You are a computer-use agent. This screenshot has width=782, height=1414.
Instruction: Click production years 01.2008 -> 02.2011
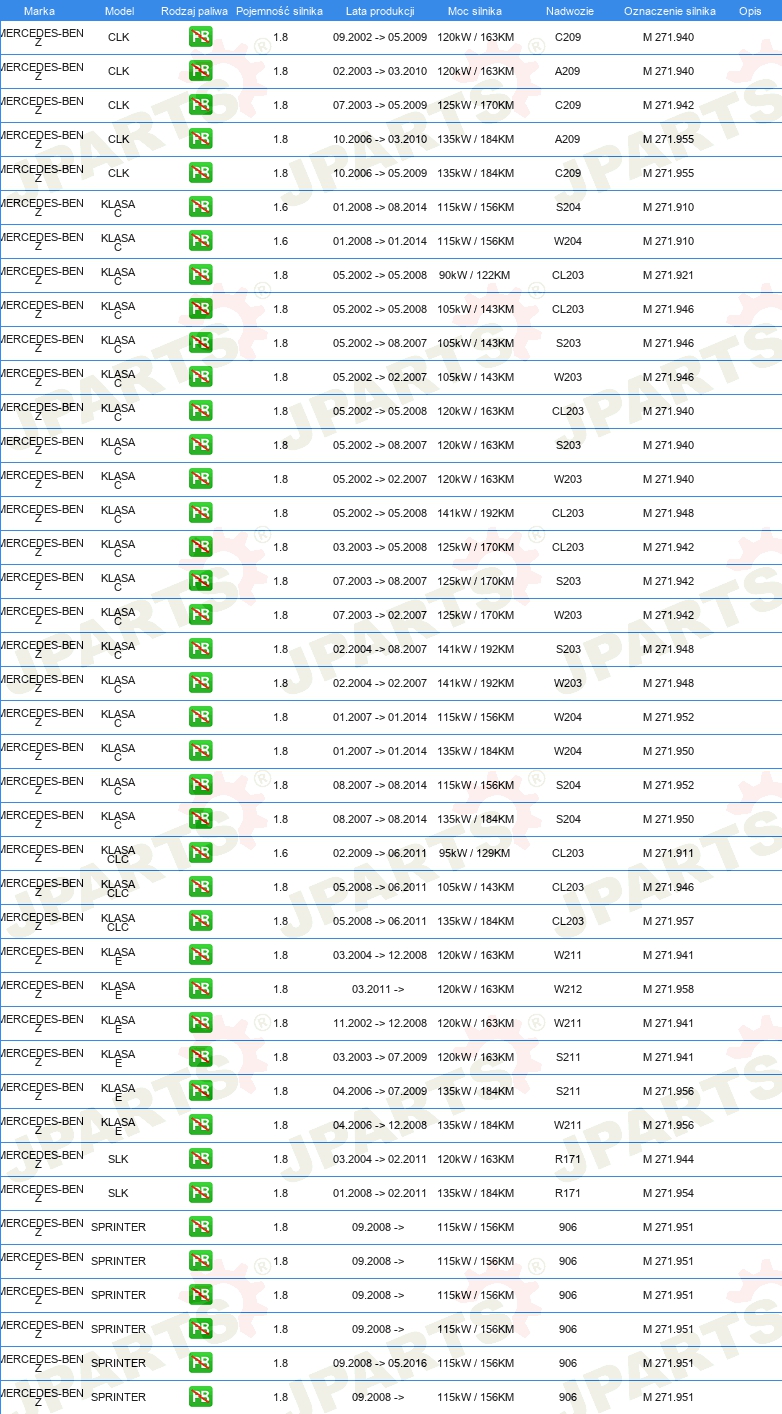pos(380,1193)
